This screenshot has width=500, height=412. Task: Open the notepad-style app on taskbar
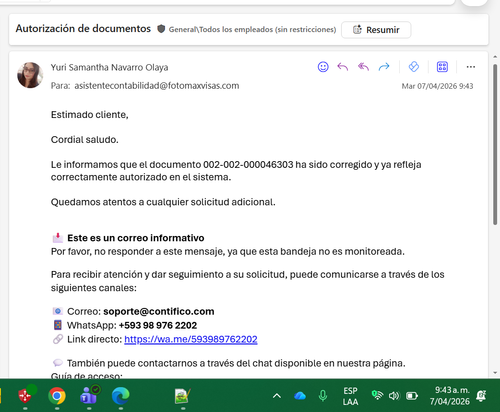[x=183, y=396]
